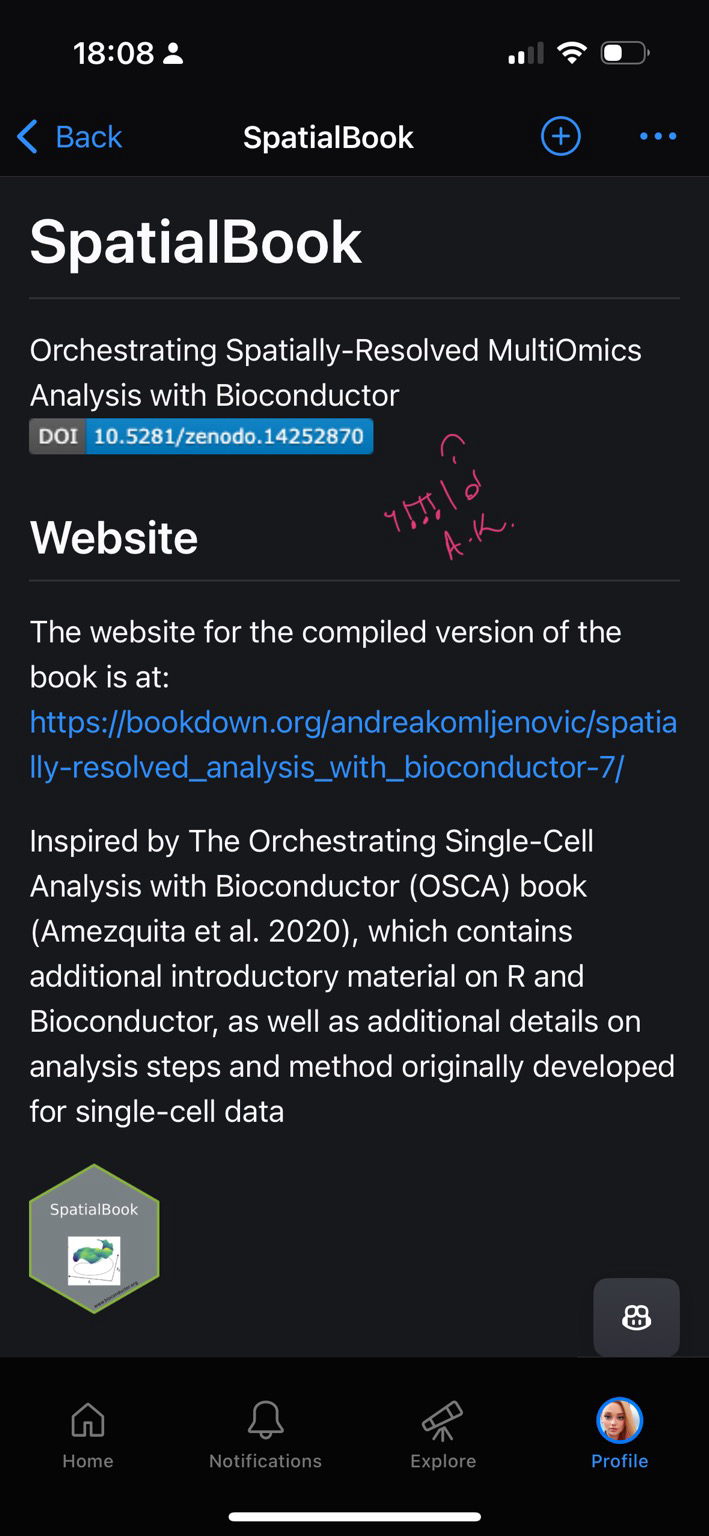Launch the Copilot chat floating button
The width and height of the screenshot is (709, 1536).
pyautogui.click(x=636, y=1318)
